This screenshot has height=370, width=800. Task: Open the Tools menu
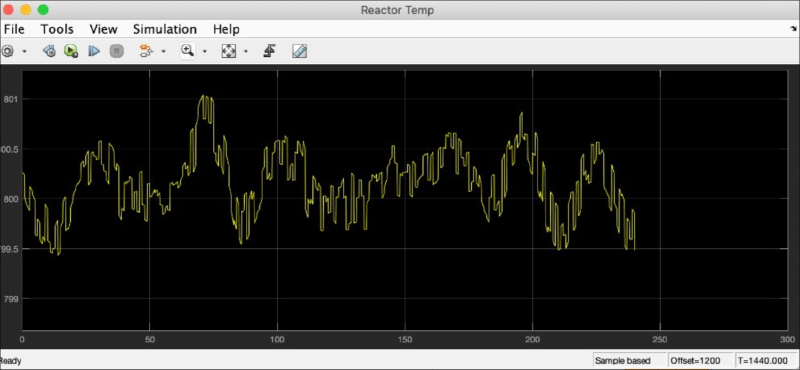tap(57, 29)
